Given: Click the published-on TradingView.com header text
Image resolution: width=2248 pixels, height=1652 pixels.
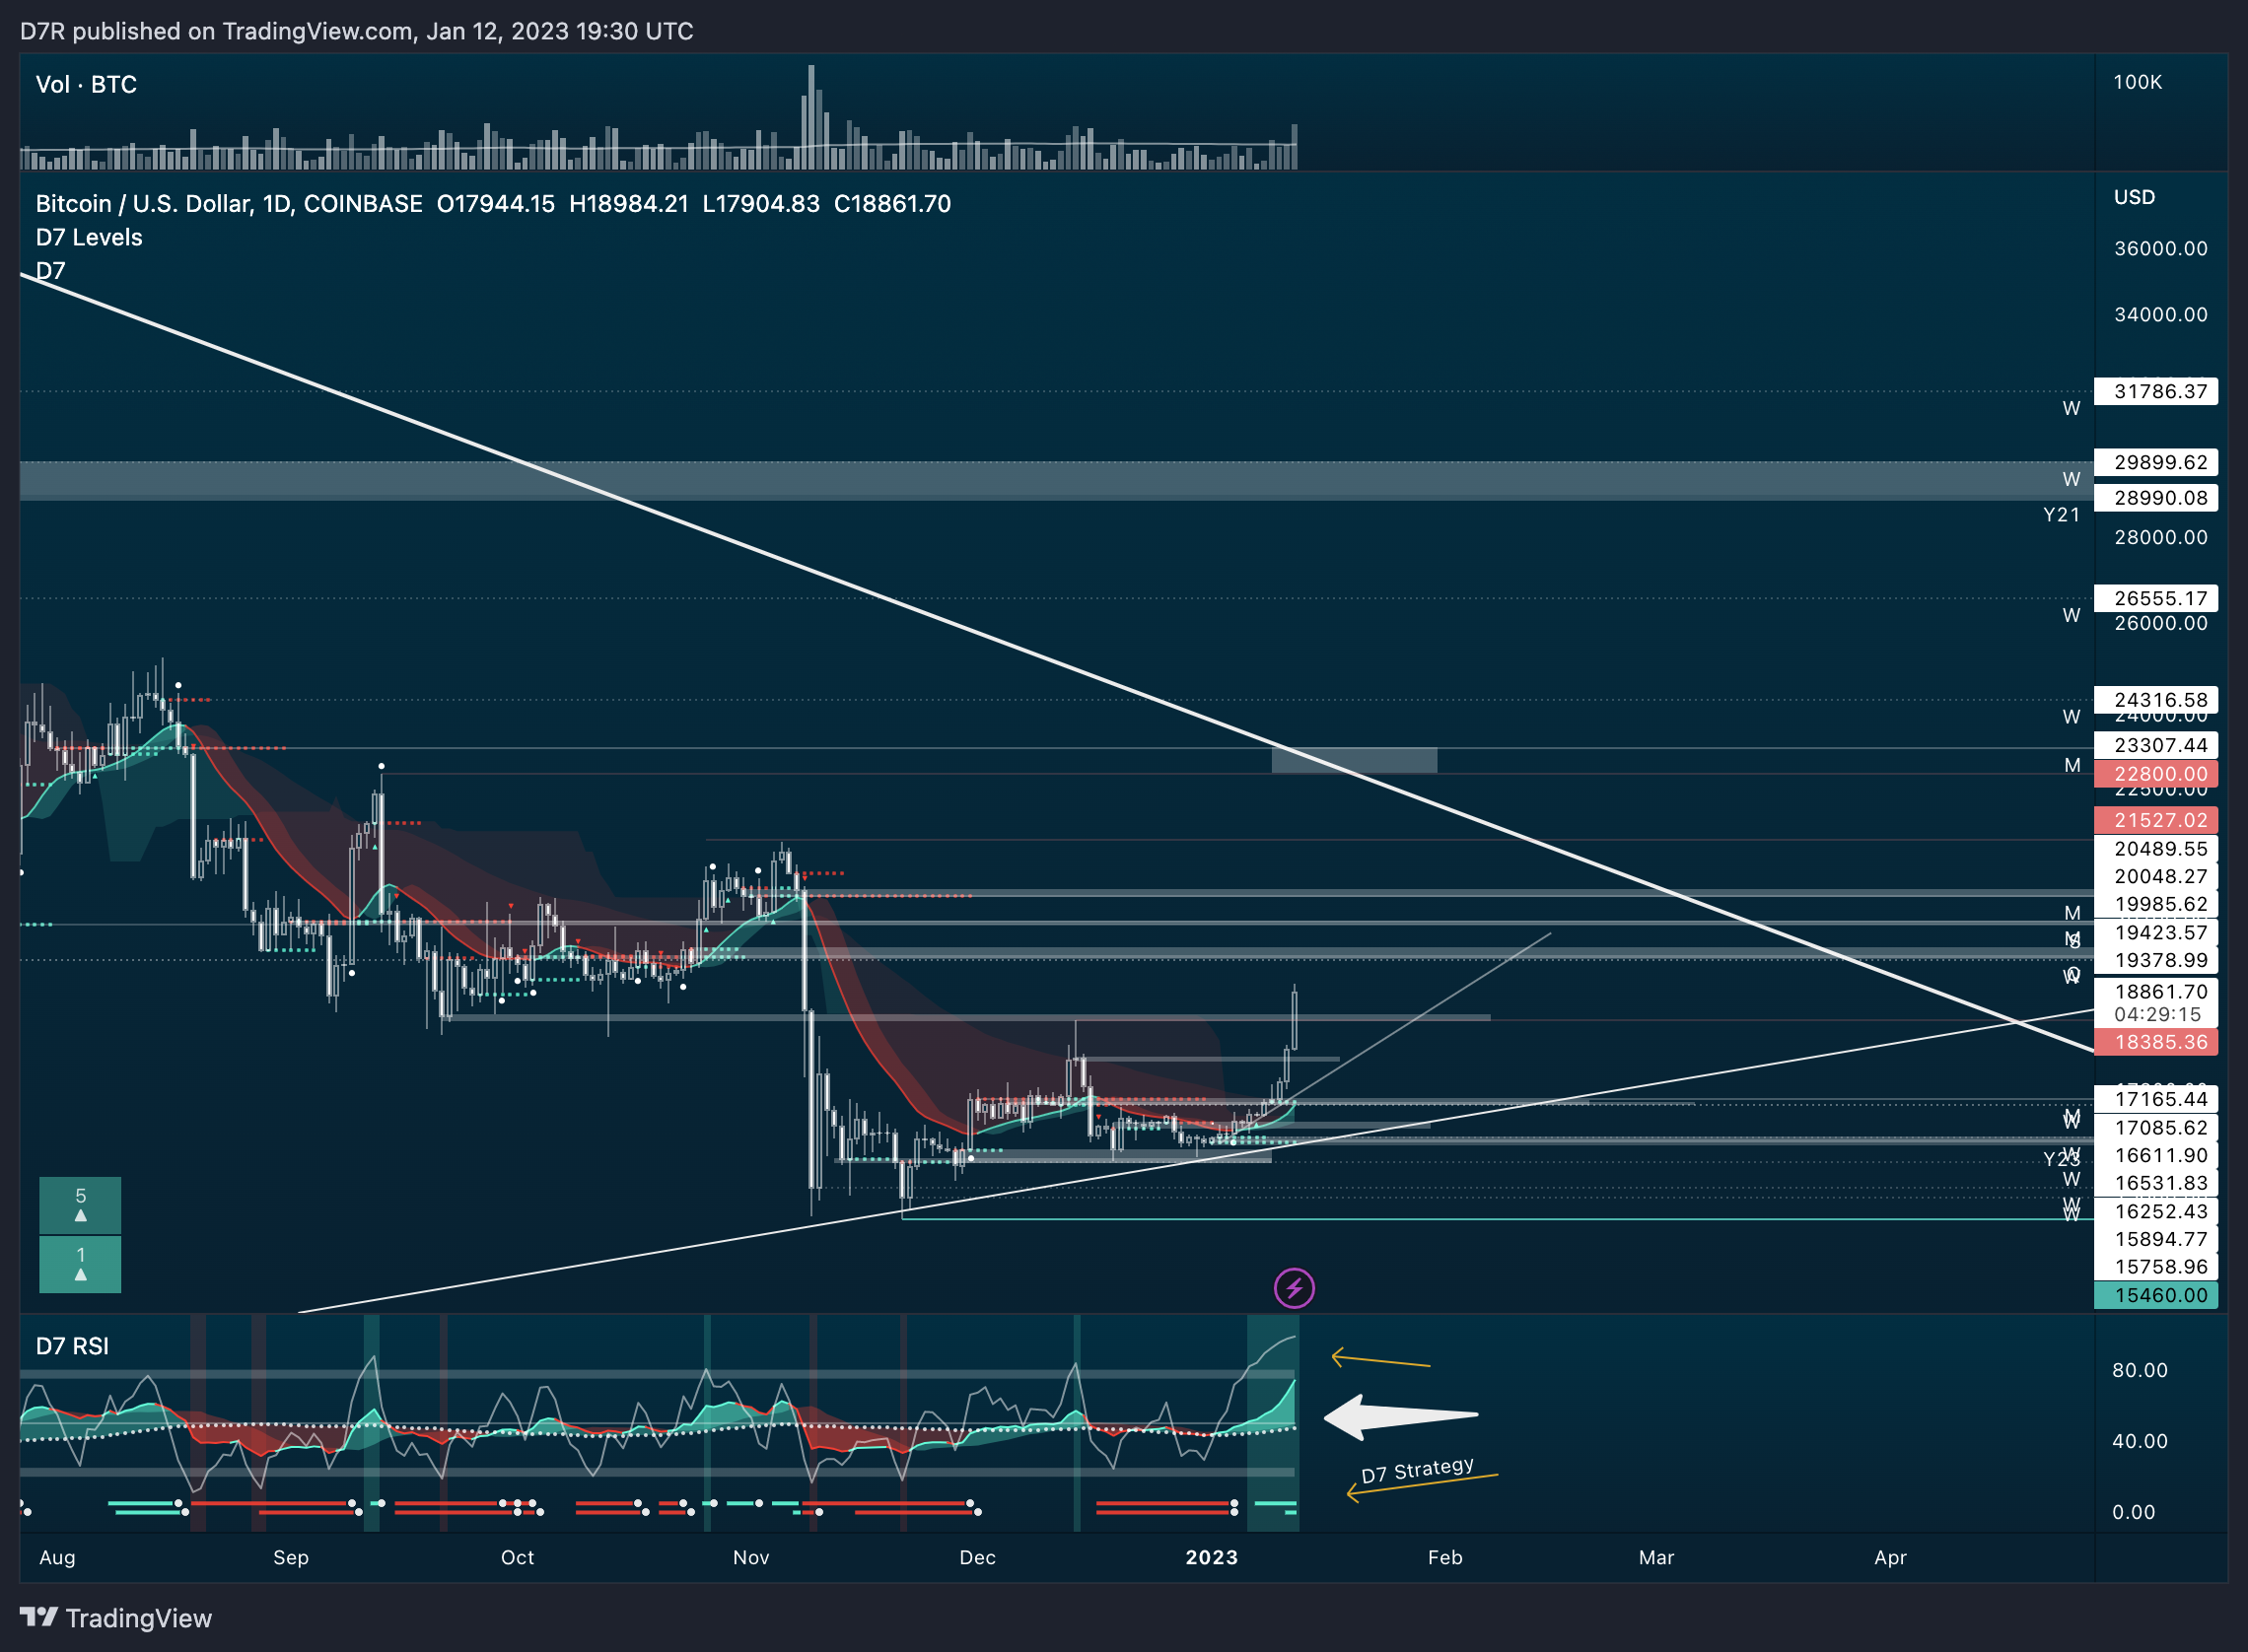Looking at the screenshot, I should tap(356, 31).
